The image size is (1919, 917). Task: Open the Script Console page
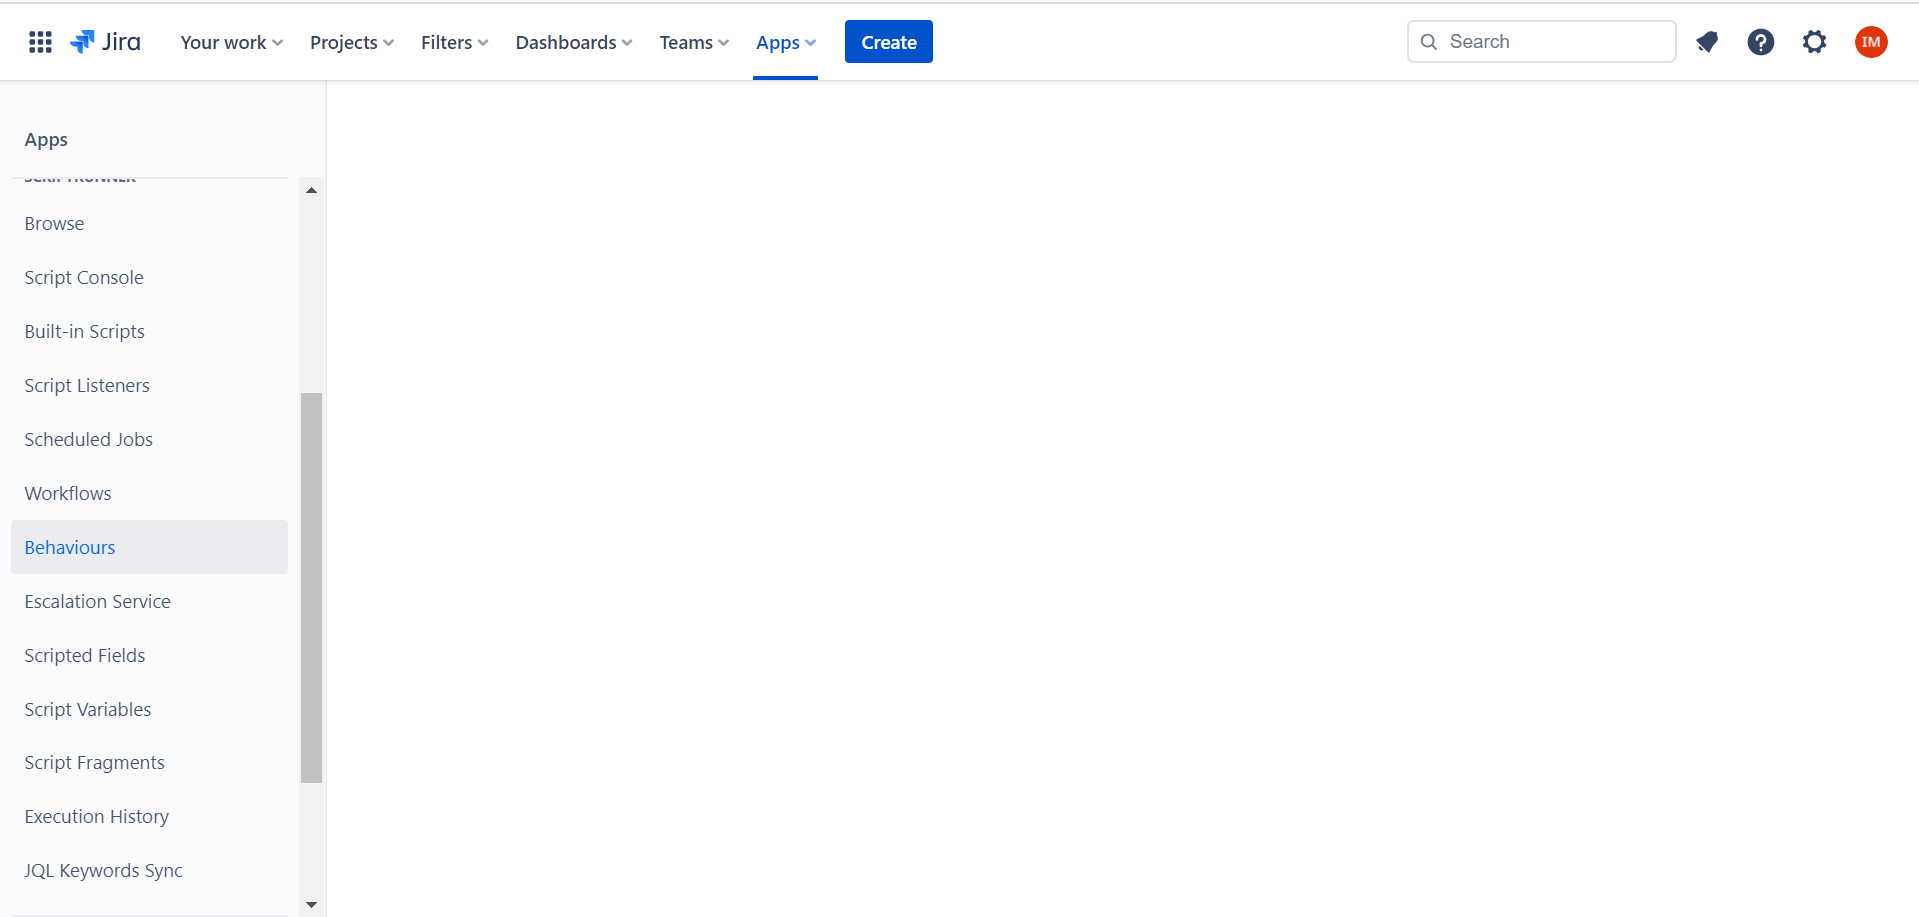coord(83,277)
